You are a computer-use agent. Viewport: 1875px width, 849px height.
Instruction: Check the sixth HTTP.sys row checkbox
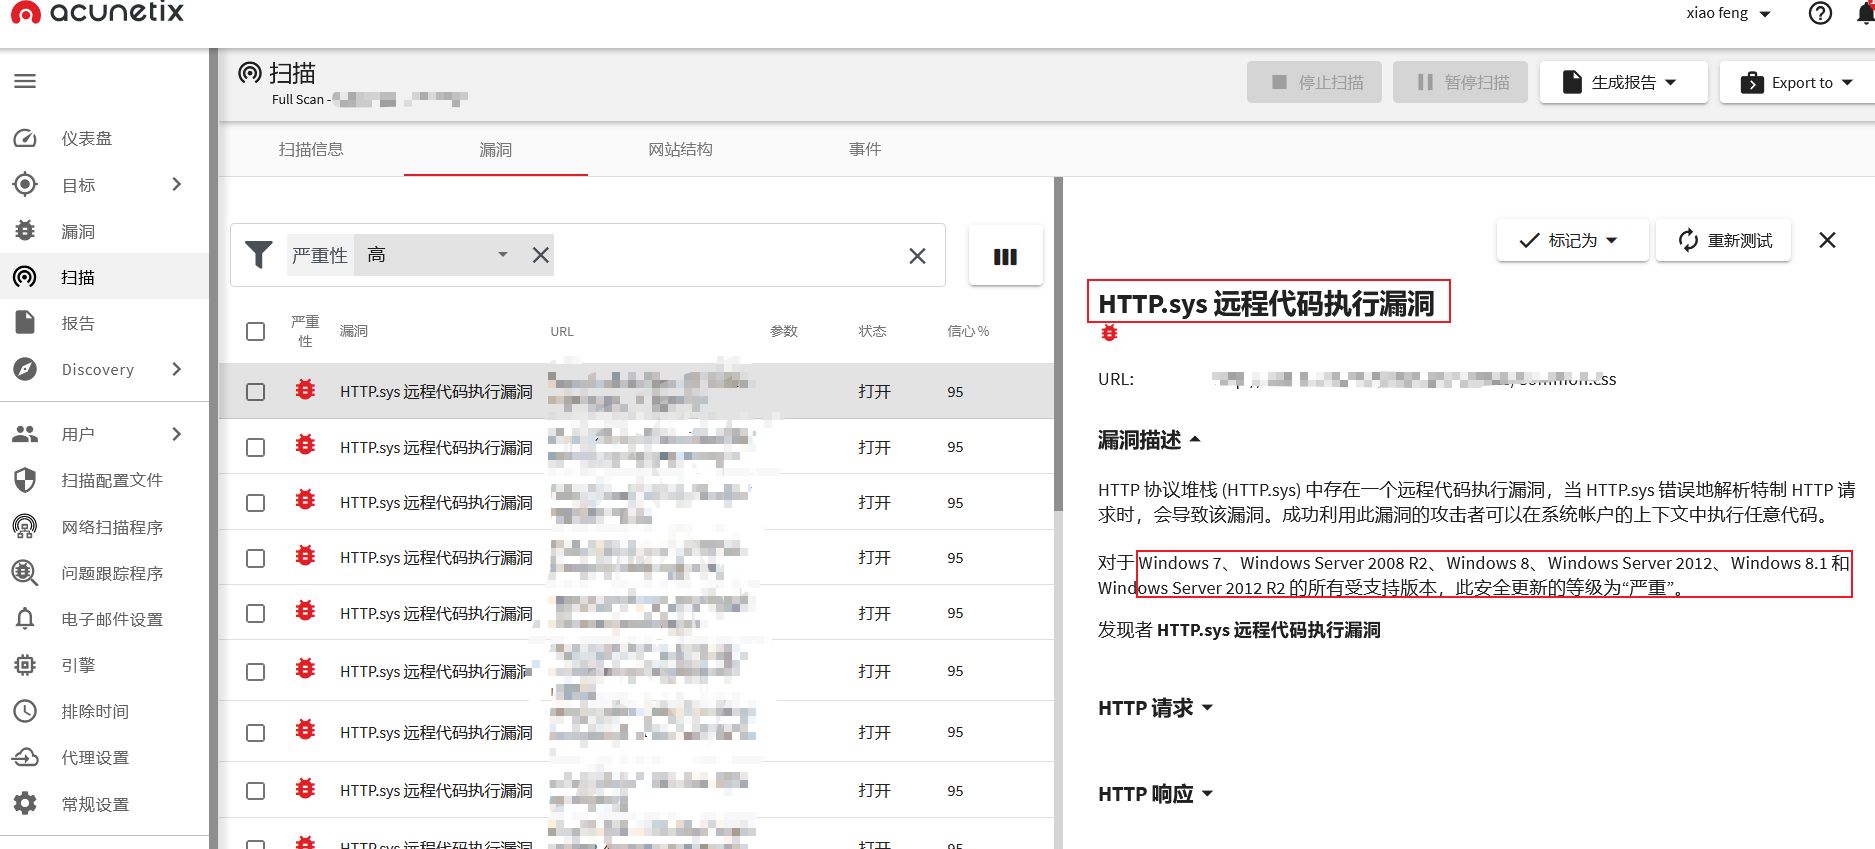click(x=256, y=671)
